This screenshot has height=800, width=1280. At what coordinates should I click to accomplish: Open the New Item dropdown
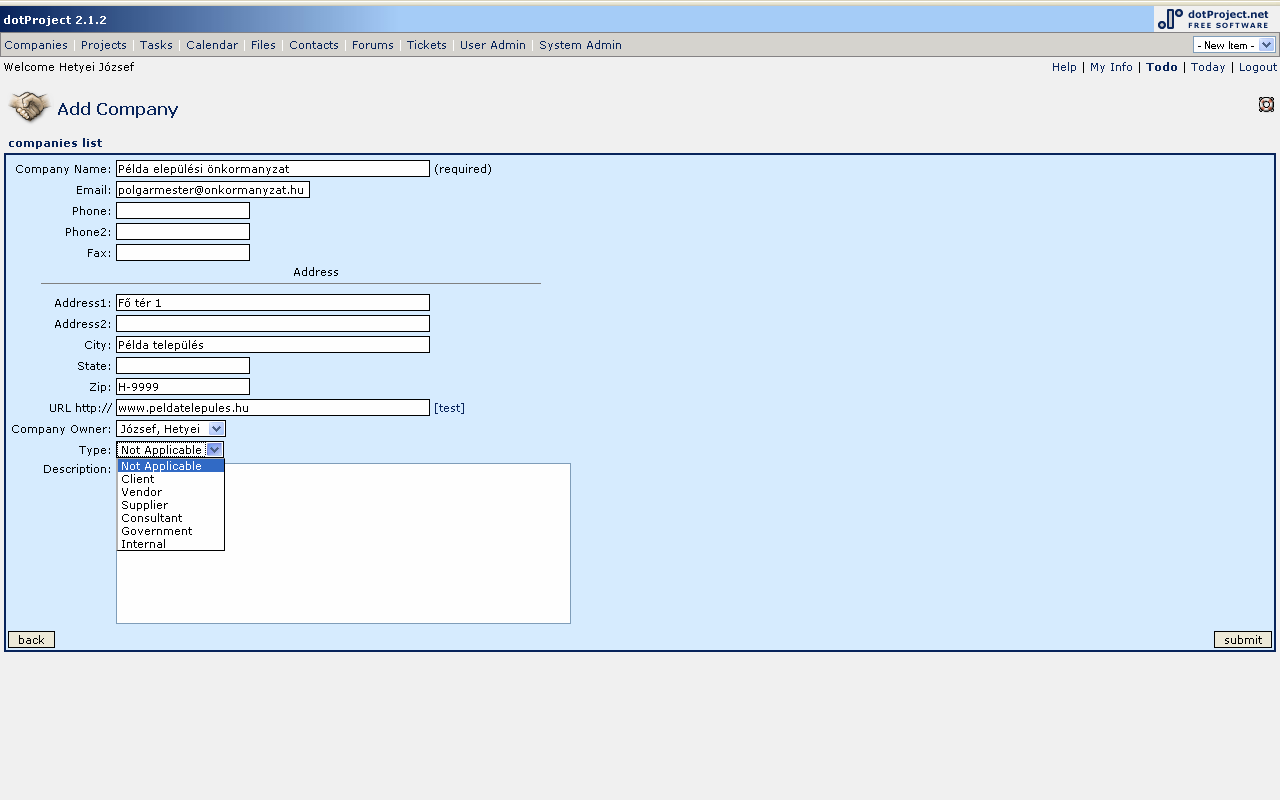1234,45
